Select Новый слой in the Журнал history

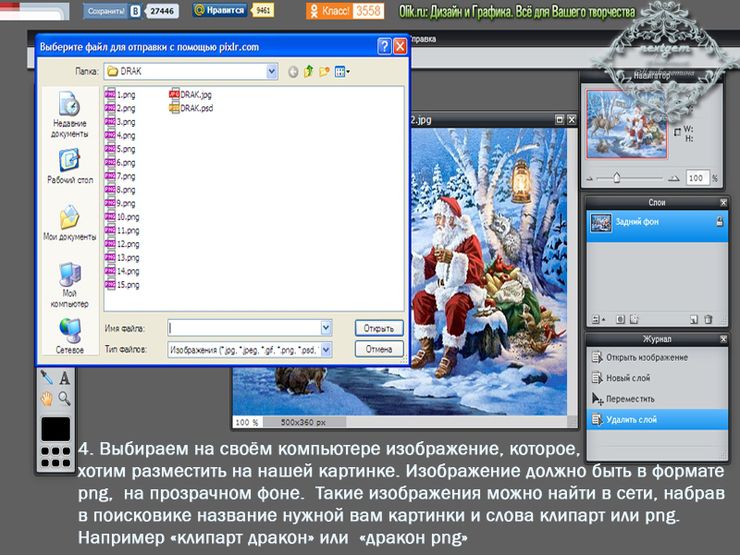(656, 378)
